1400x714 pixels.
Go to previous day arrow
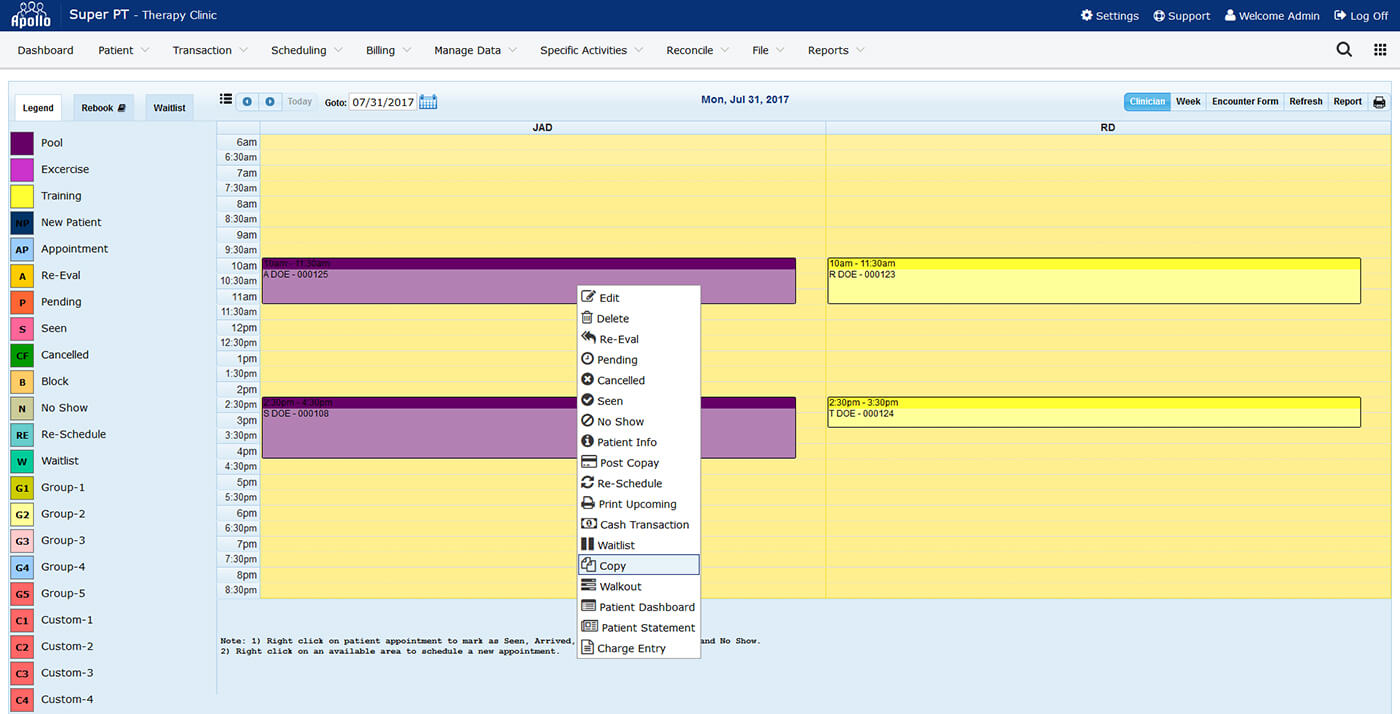pos(246,102)
